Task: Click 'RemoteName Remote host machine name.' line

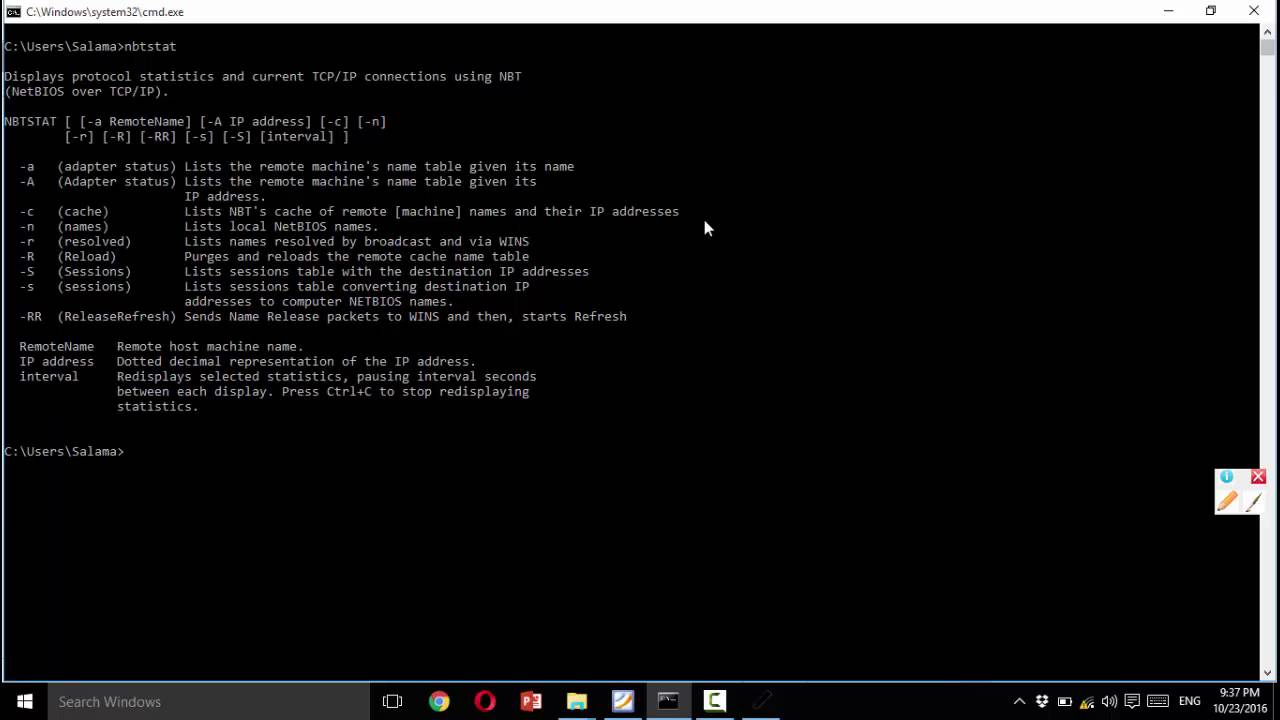Action: pos(161,346)
